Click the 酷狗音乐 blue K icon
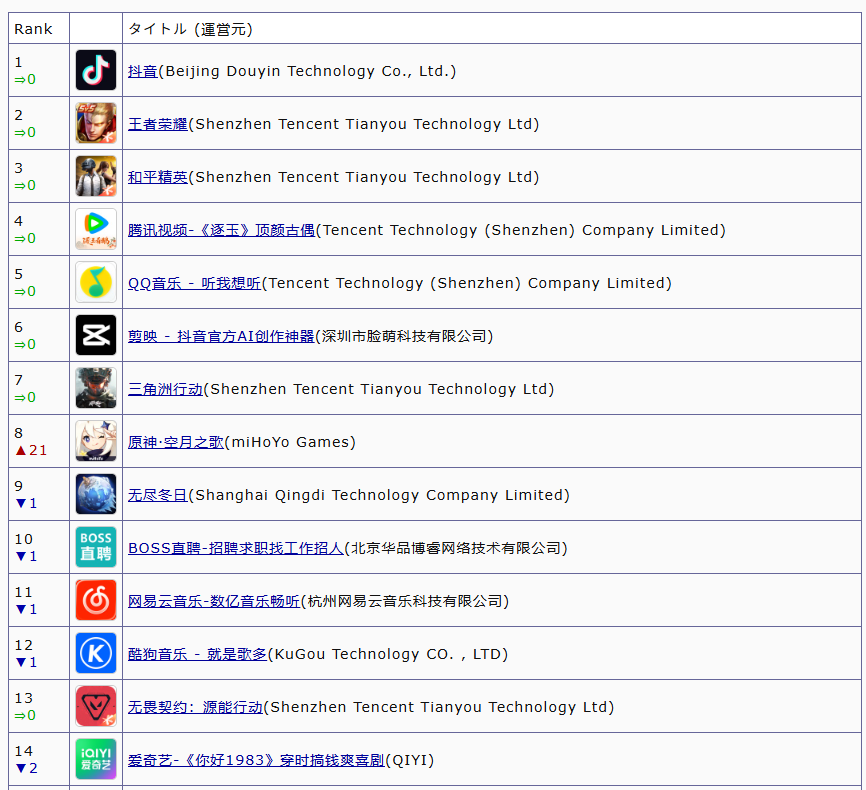Image resolution: width=866 pixels, height=790 pixels. [x=96, y=654]
